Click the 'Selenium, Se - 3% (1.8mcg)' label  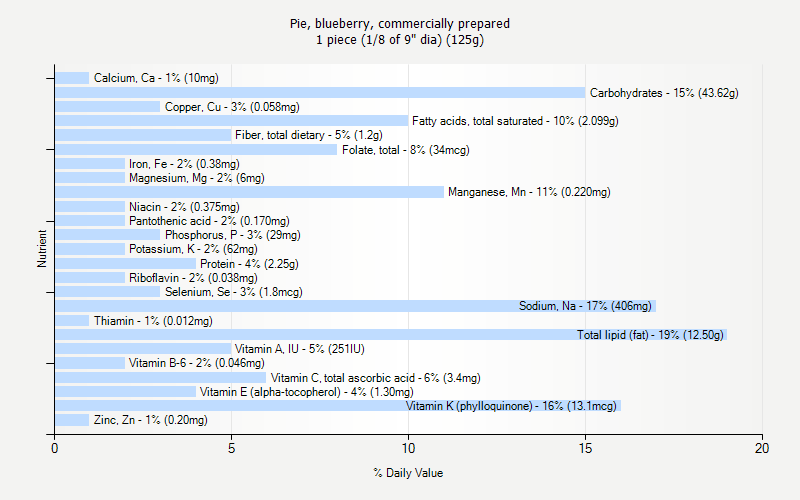(x=234, y=292)
